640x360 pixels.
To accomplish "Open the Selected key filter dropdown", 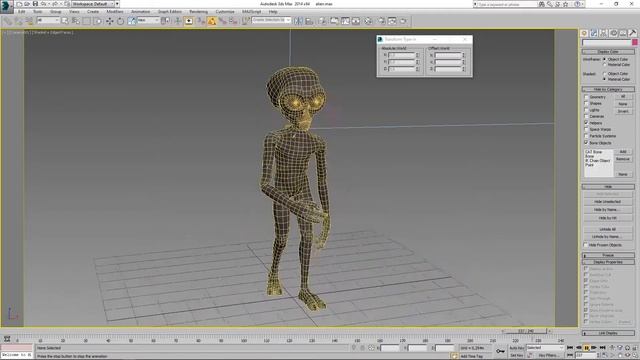I will (544, 348).
